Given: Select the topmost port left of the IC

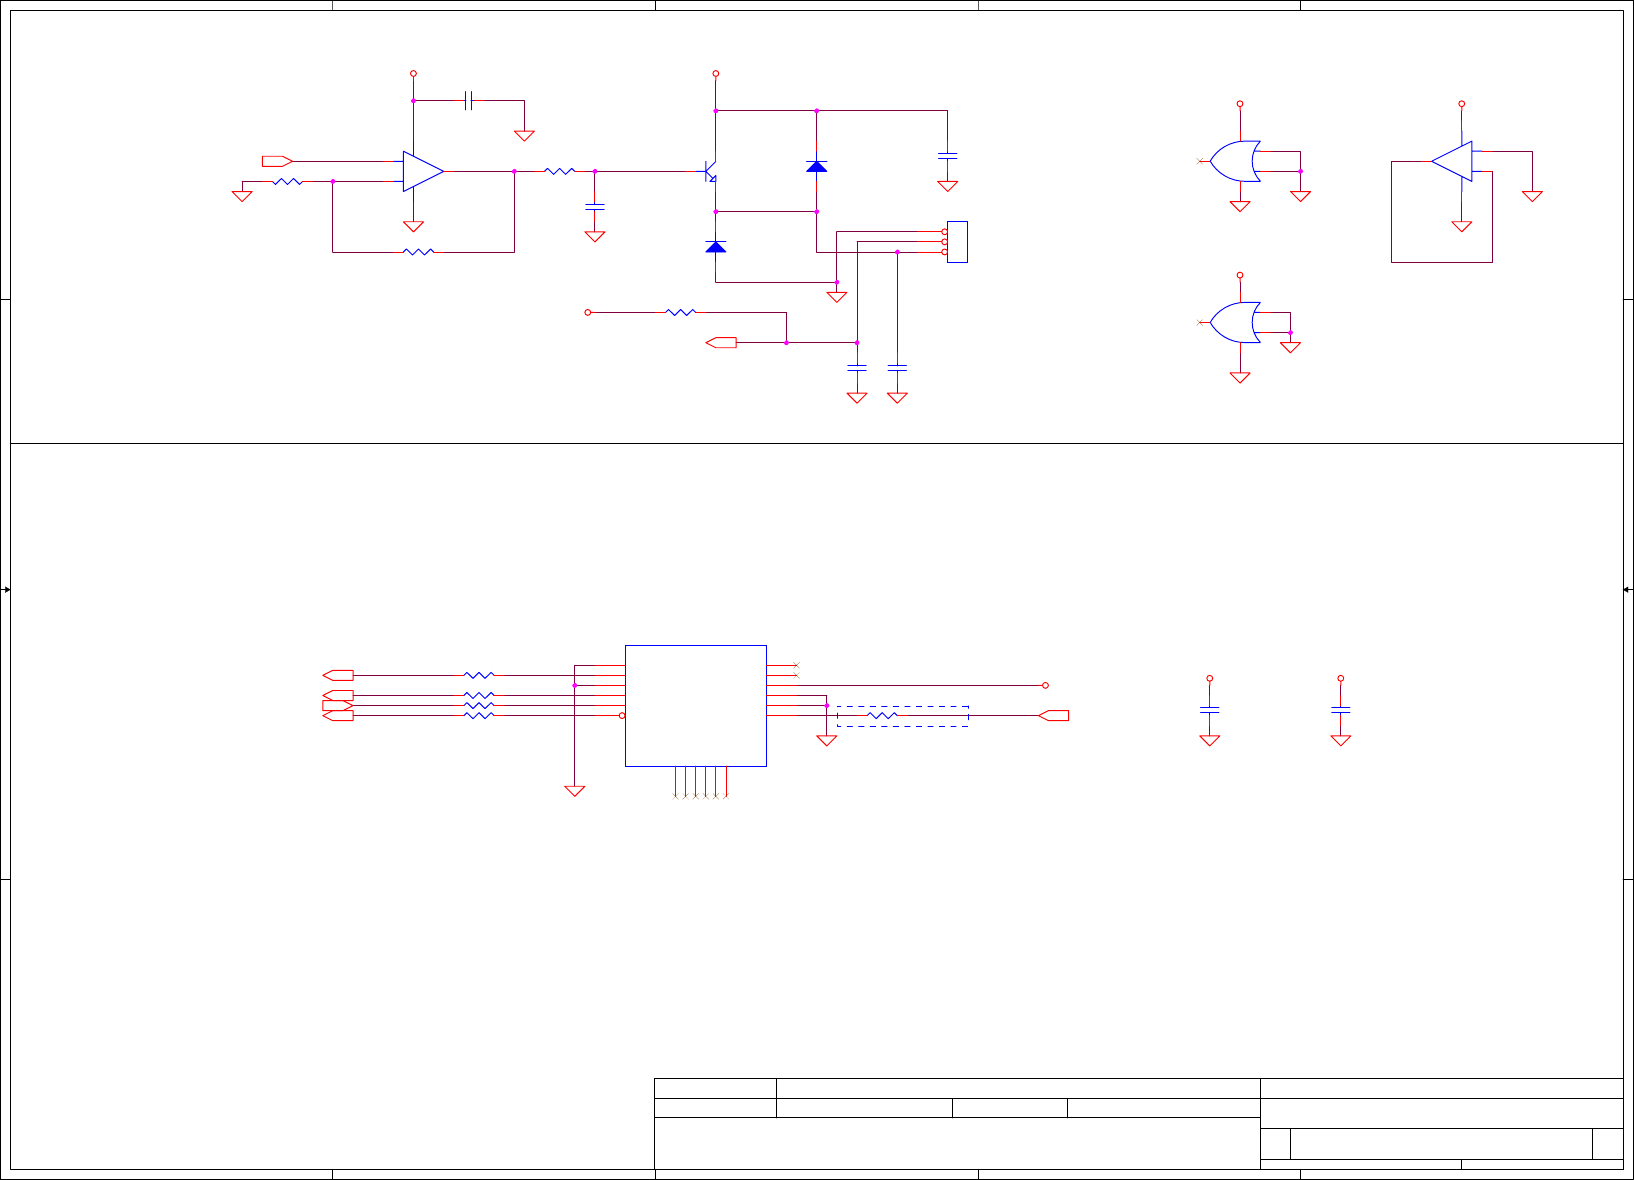Looking at the screenshot, I should pos(338,675).
